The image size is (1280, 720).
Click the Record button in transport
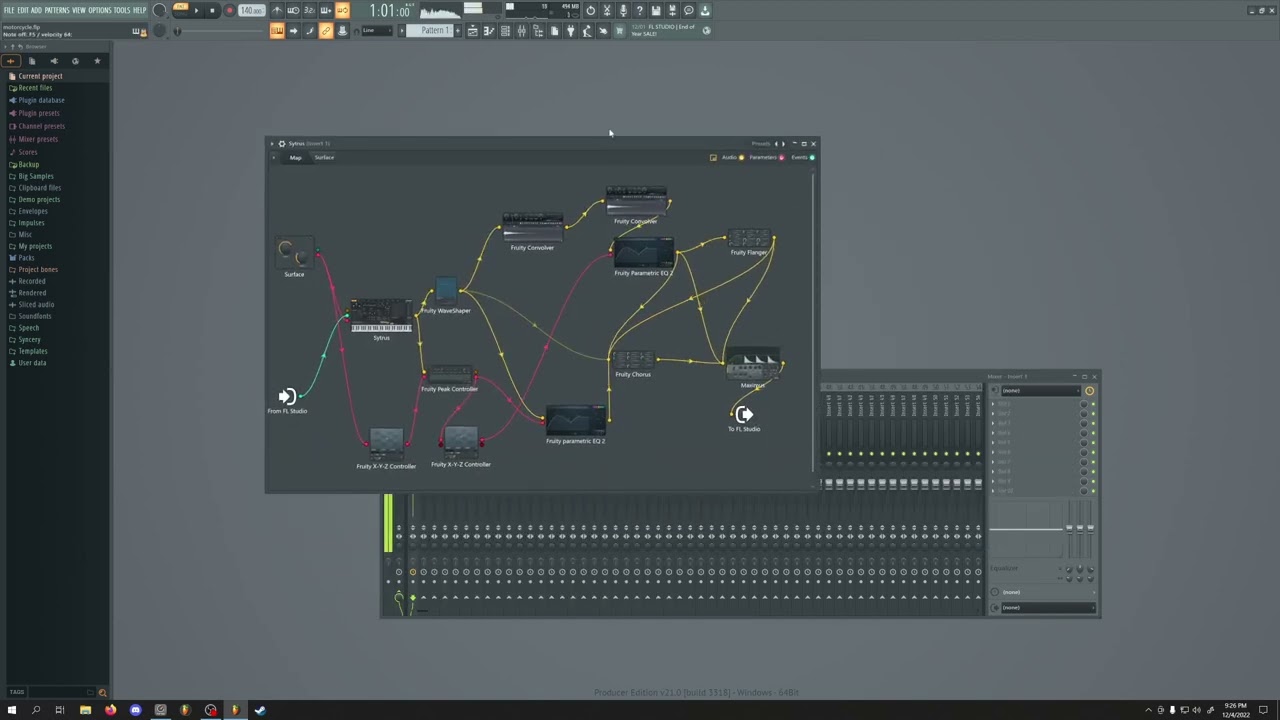click(x=229, y=10)
